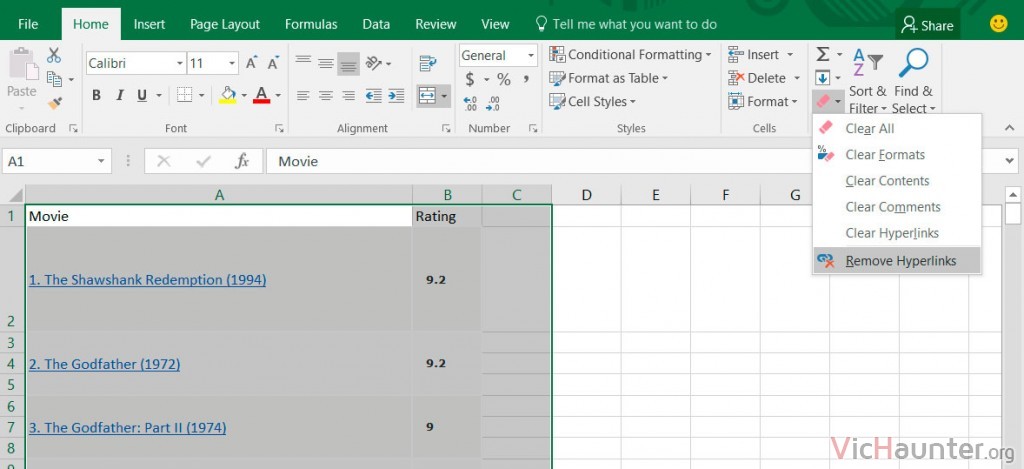
Task: Apply Accounting dollar number format
Action: click(x=470, y=80)
